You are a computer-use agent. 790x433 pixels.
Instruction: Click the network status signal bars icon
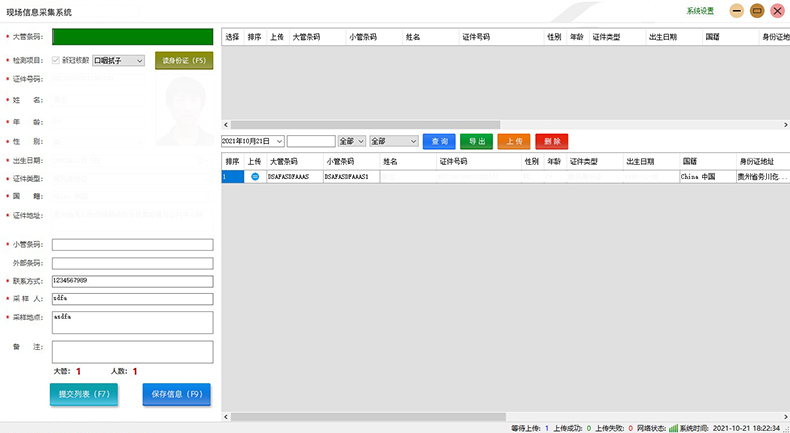[673, 427]
